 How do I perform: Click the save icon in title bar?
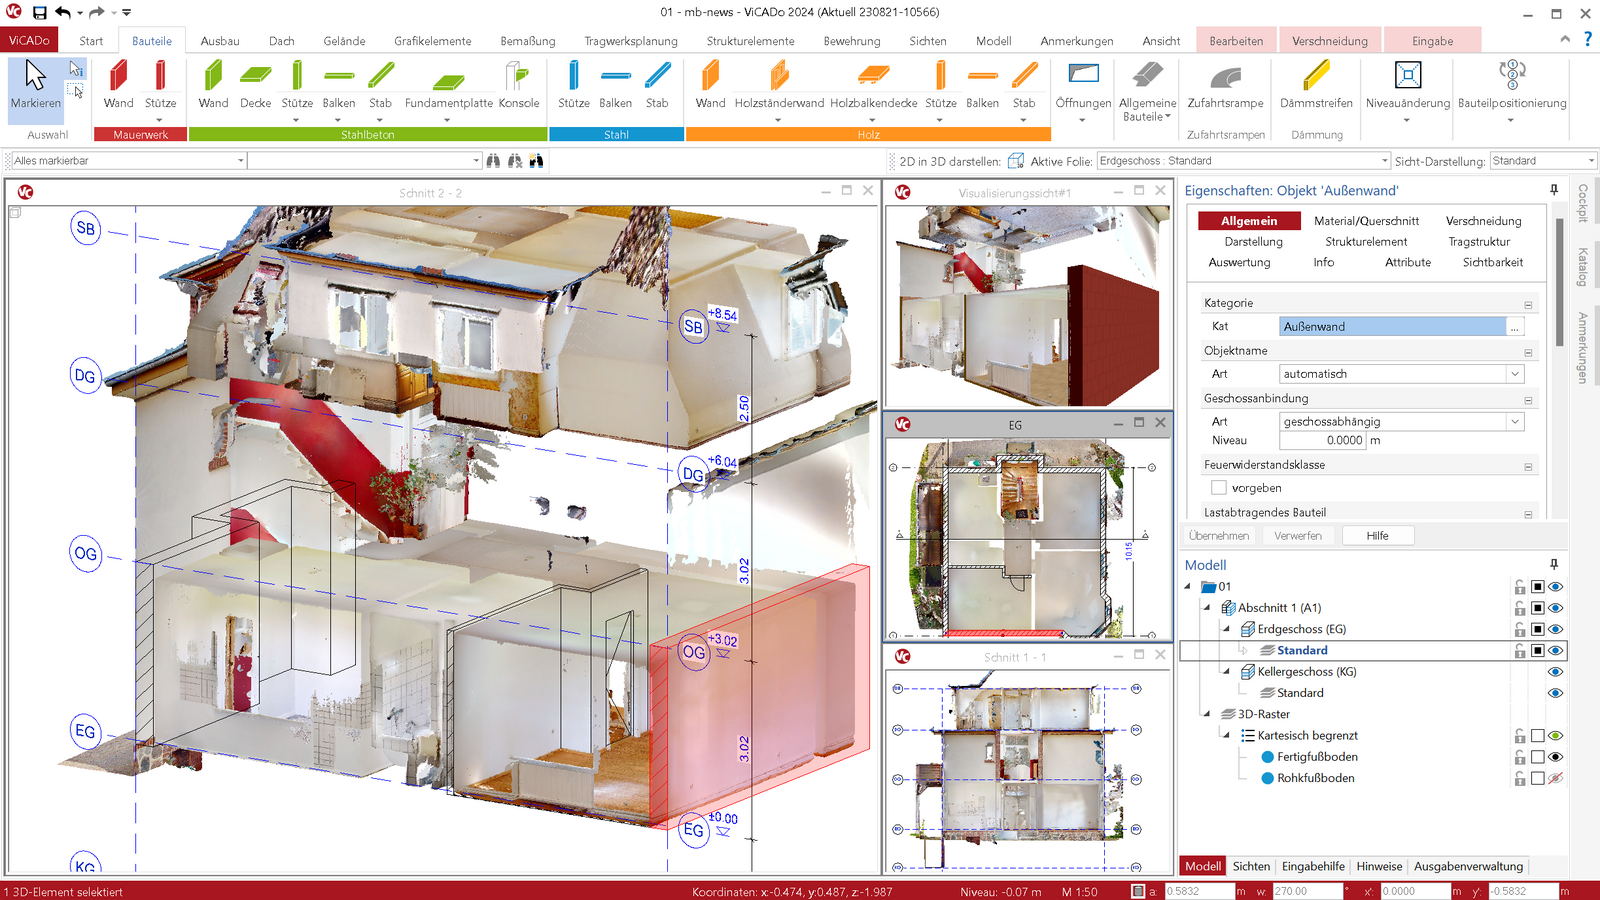[x=39, y=13]
